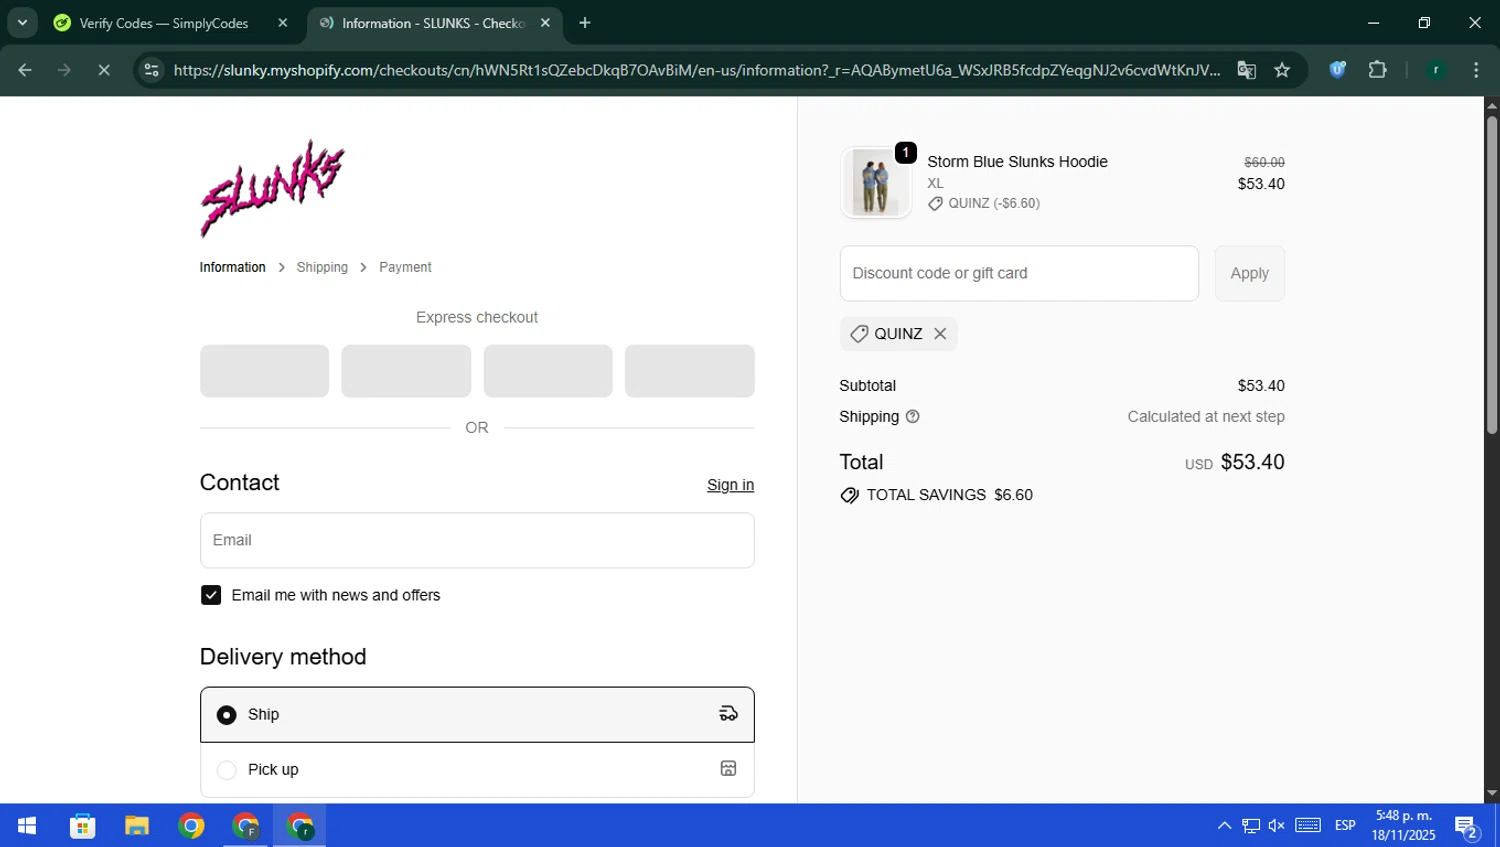Translate this page icon
This screenshot has height=847, width=1500.
click(x=1246, y=70)
